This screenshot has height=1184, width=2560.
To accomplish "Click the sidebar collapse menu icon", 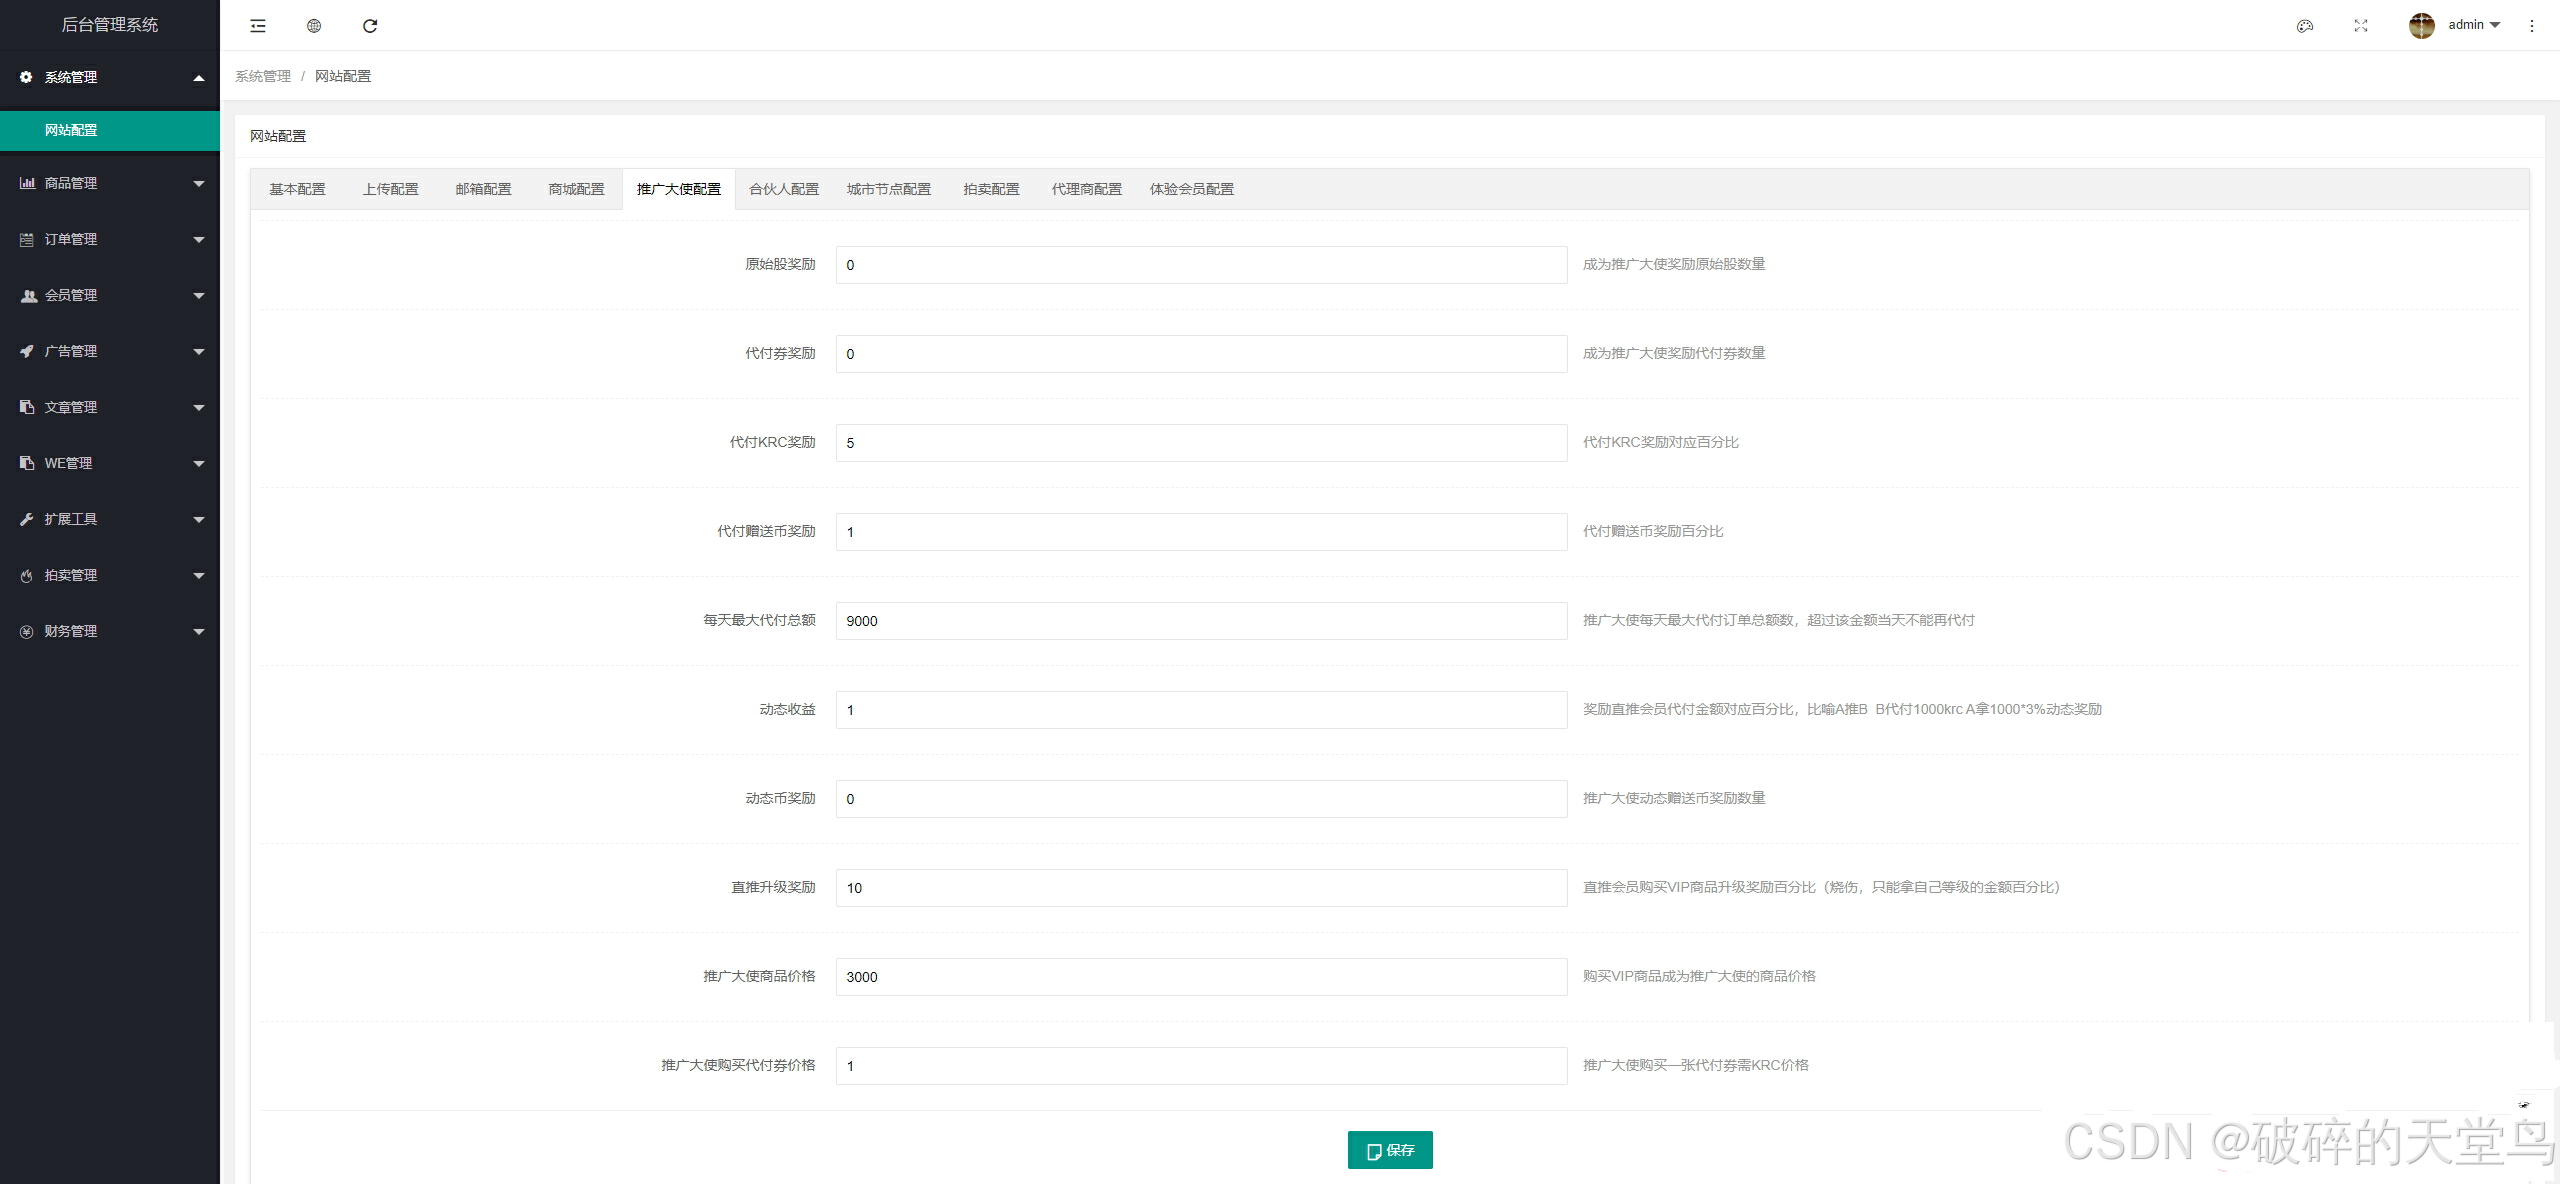I will (258, 26).
